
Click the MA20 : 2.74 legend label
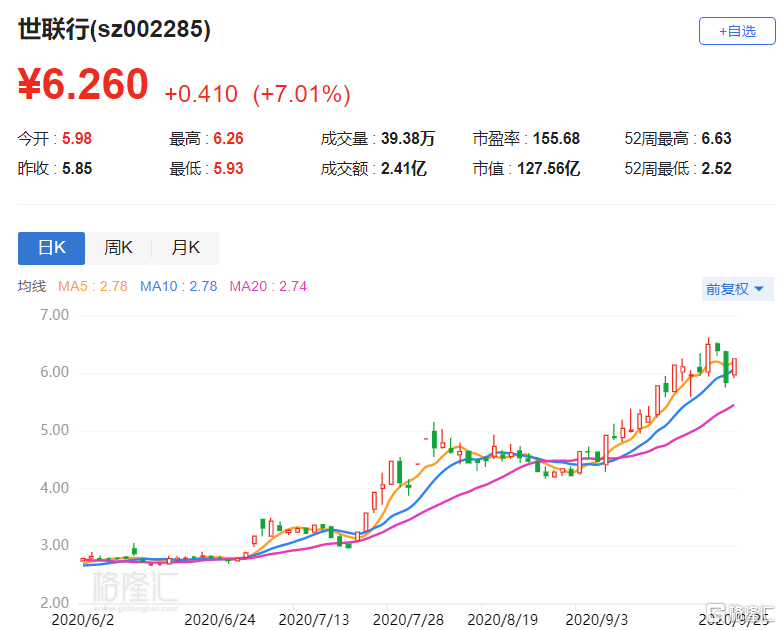268,286
